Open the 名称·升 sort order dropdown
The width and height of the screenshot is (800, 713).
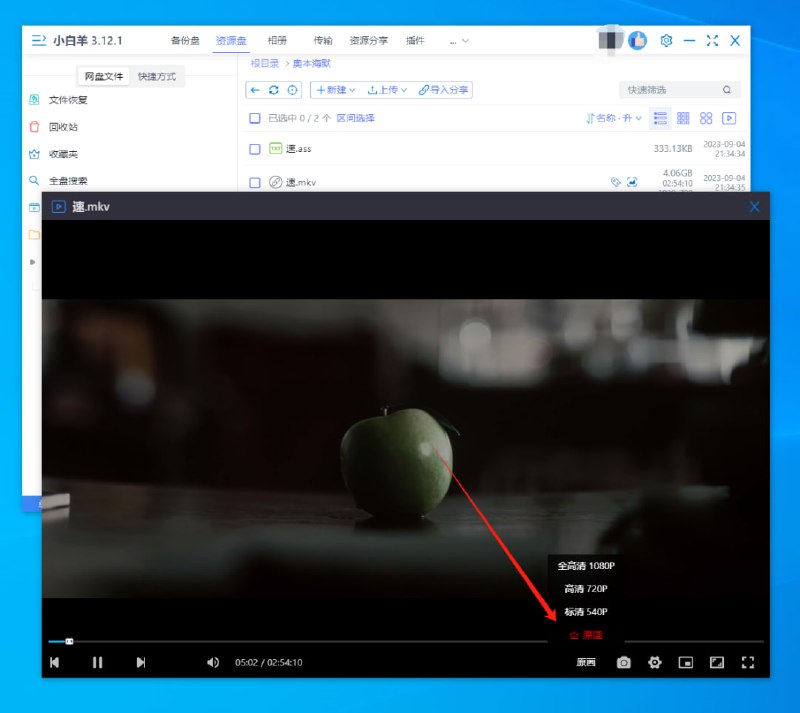[615, 118]
